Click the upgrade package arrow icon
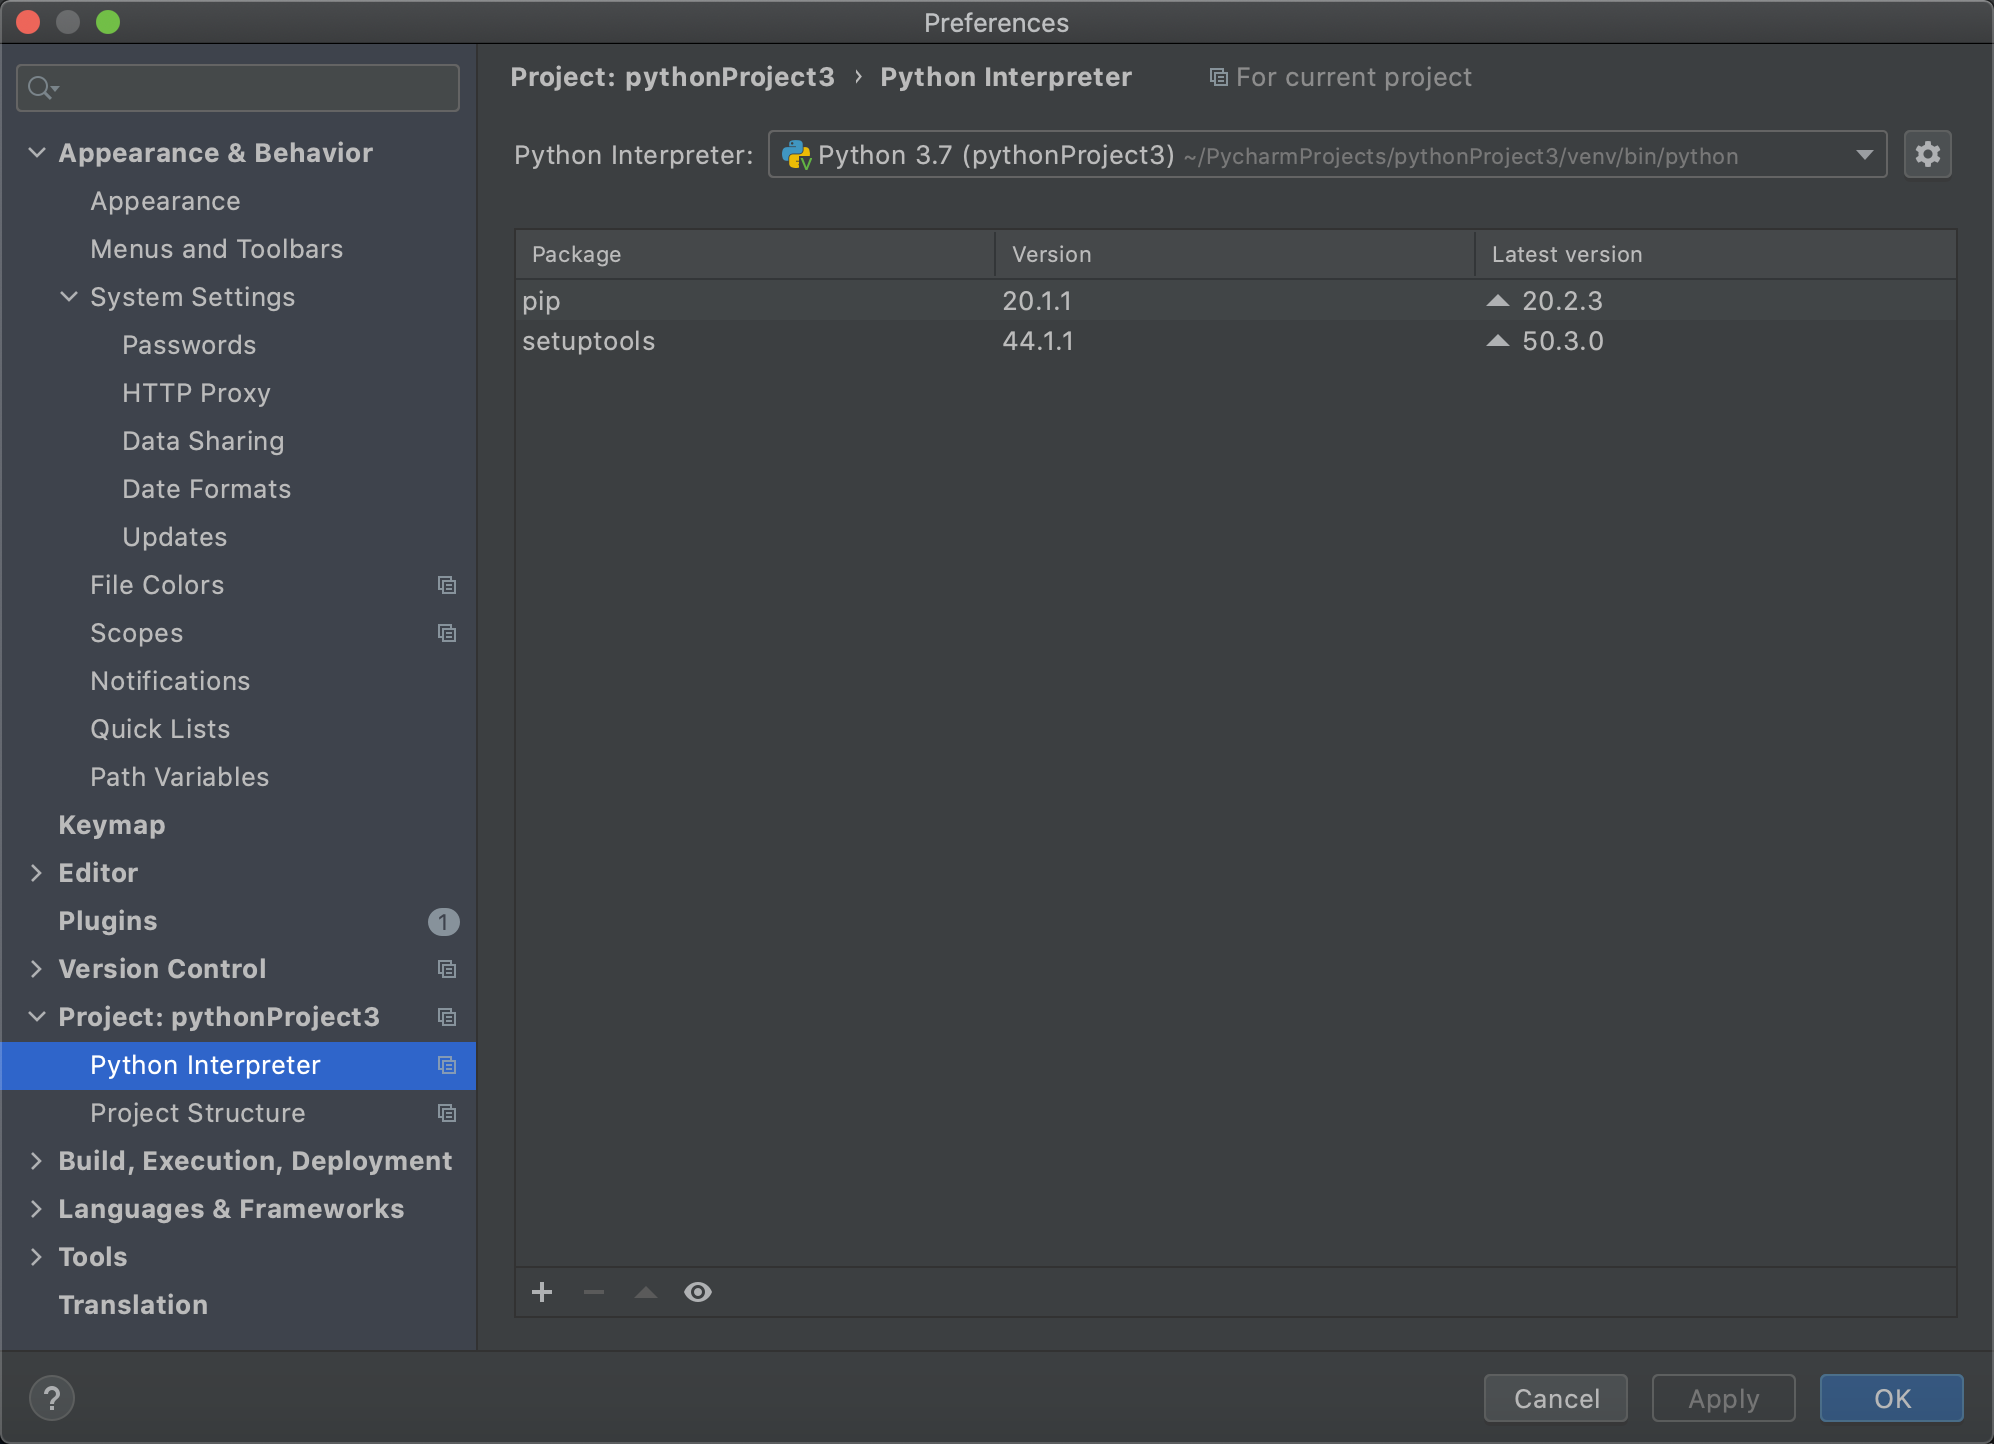1994x1444 pixels. tap(646, 1292)
